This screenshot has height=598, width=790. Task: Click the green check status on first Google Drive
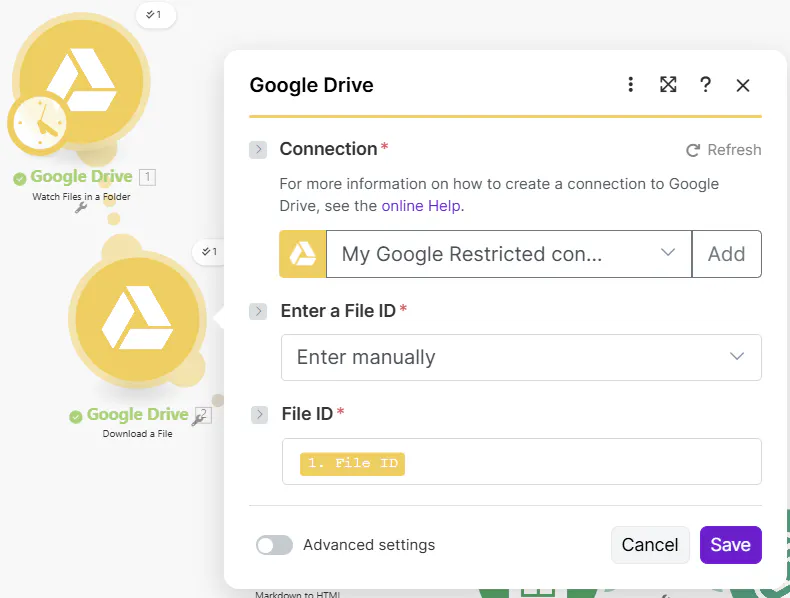[20, 178]
